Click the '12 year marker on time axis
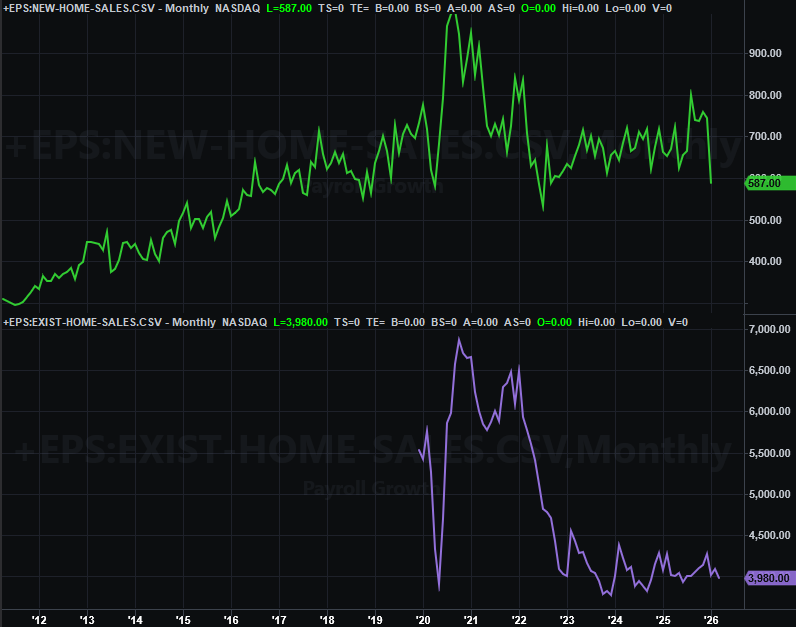 [x=38, y=618]
